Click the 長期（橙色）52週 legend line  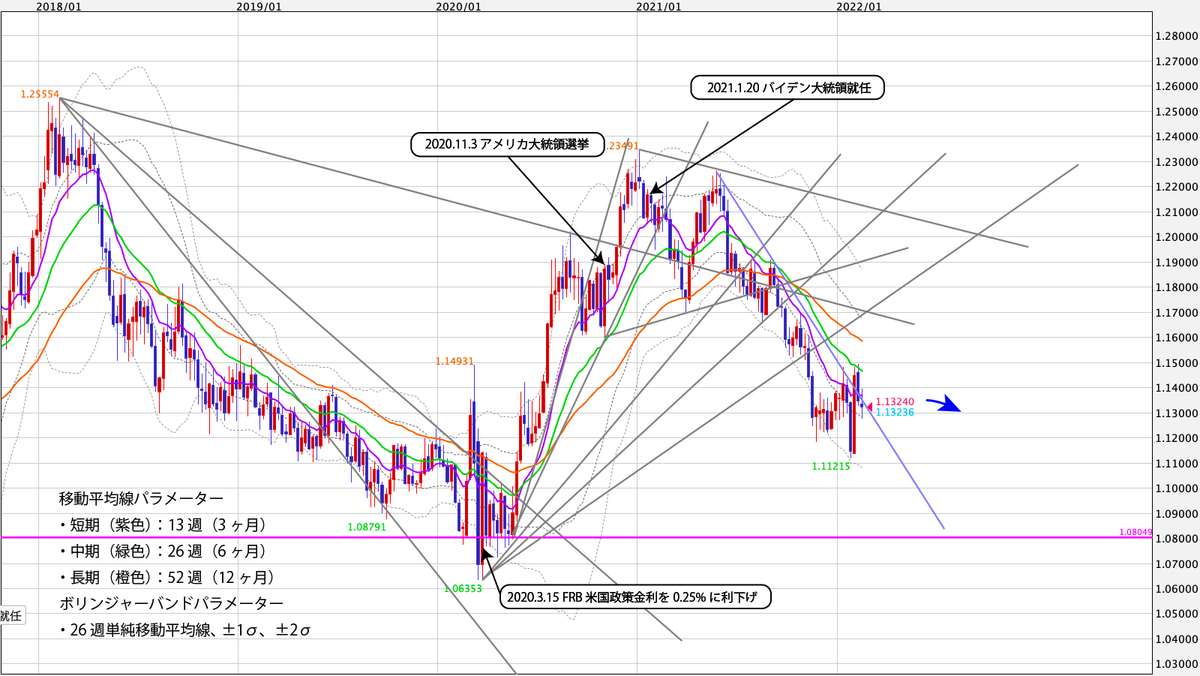[x=166, y=577]
